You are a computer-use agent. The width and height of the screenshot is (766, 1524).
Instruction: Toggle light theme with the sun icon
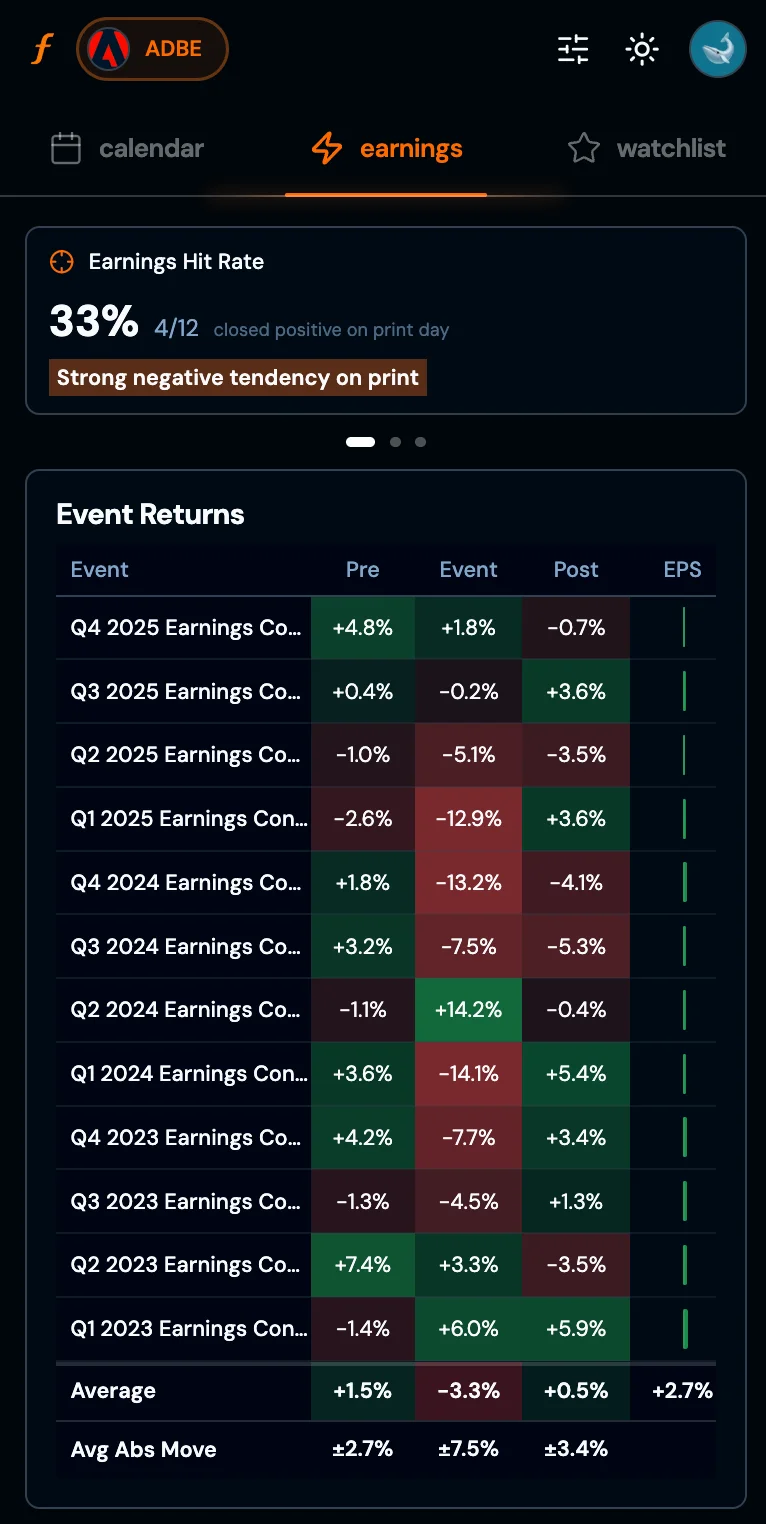(641, 48)
